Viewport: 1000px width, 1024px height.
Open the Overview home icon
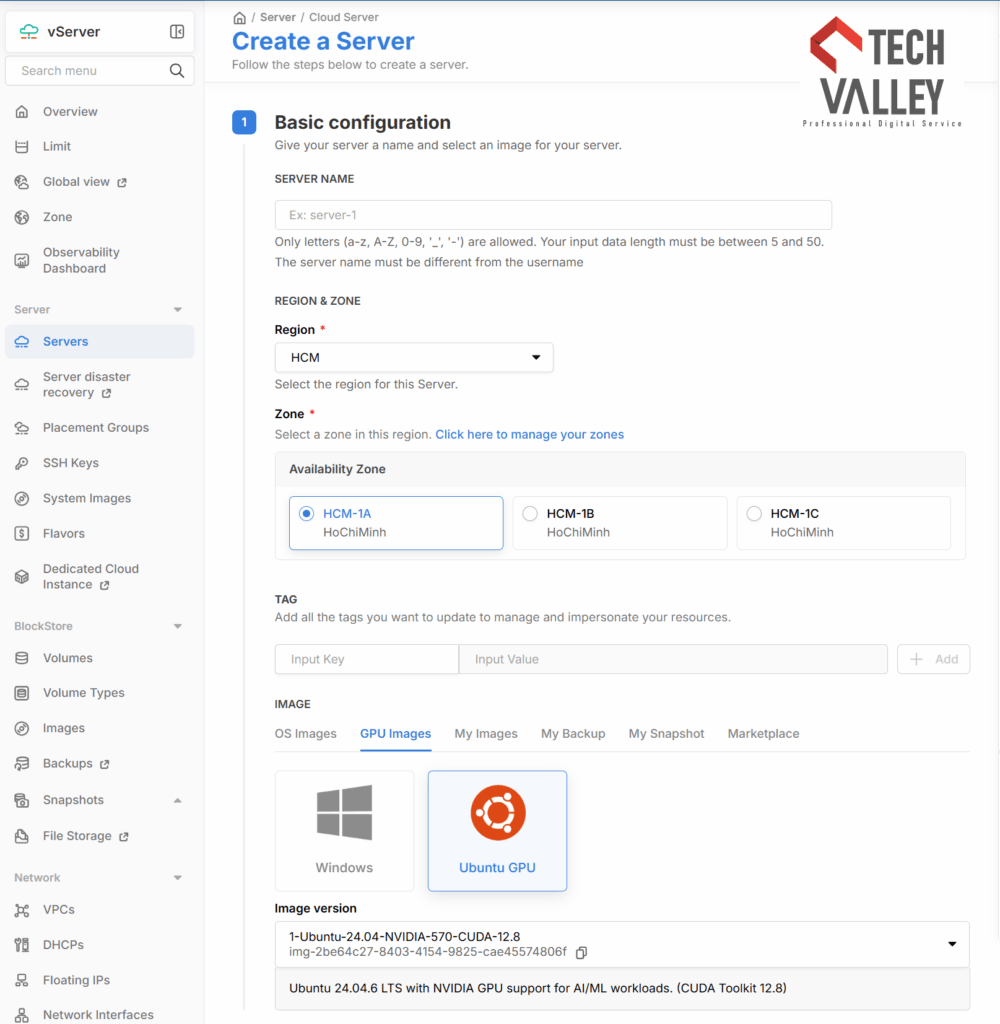[22, 112]
